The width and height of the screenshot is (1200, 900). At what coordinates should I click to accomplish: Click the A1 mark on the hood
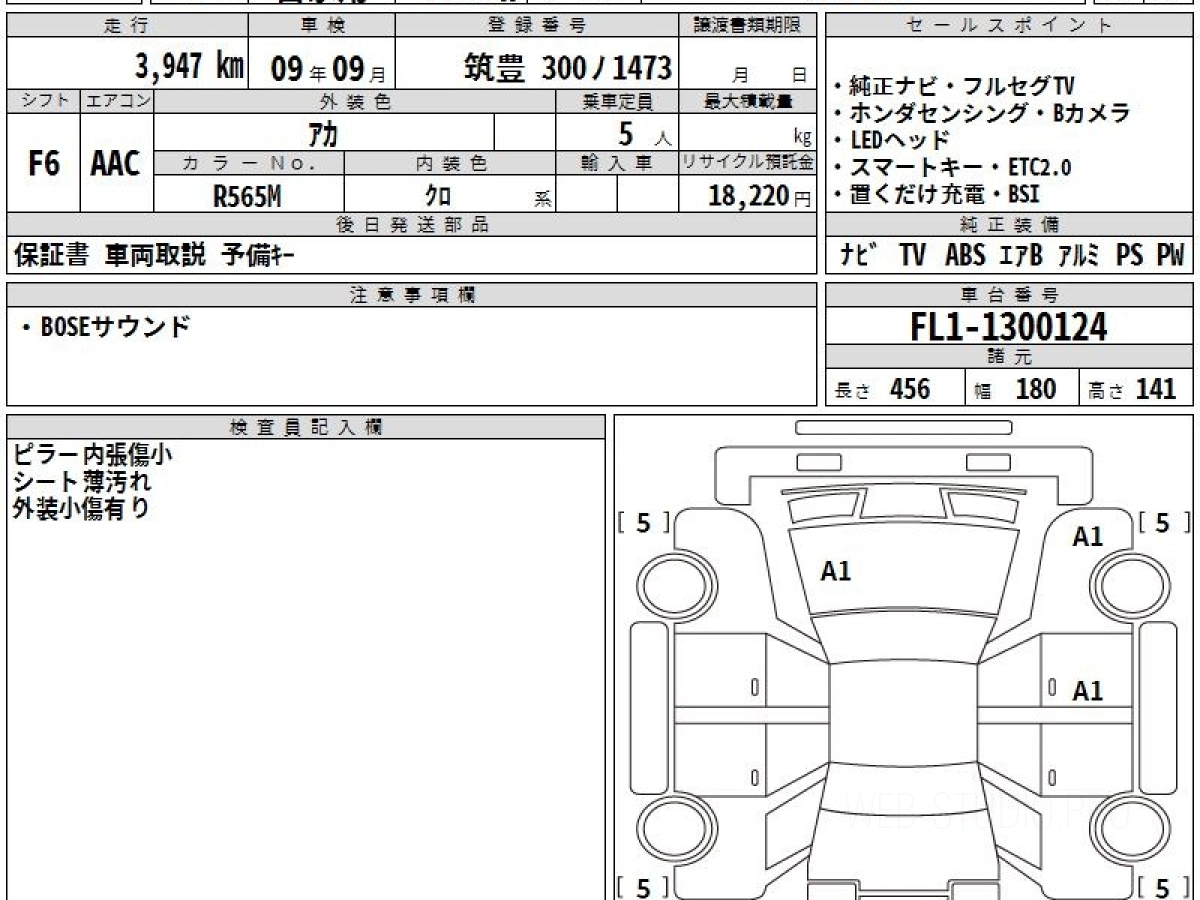click(x=835, y=571)
